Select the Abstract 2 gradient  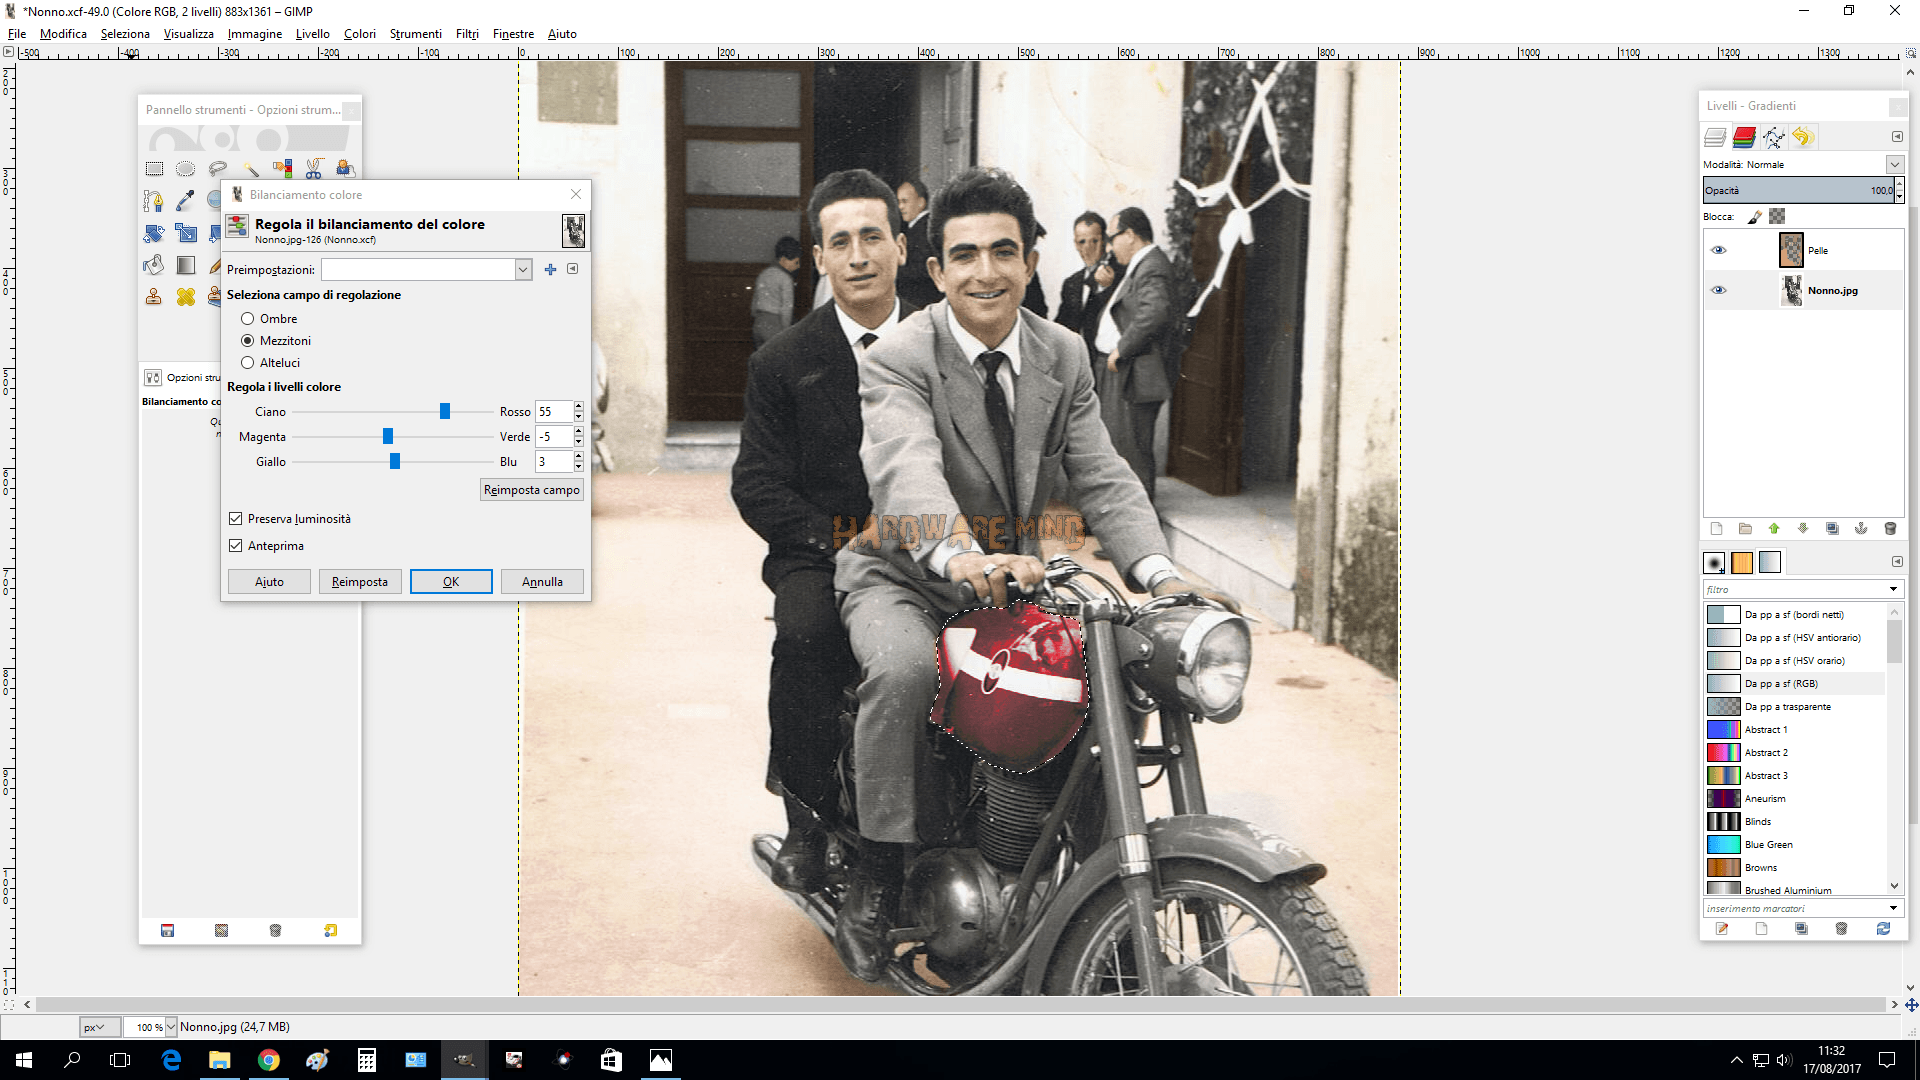coord(1795,753)
